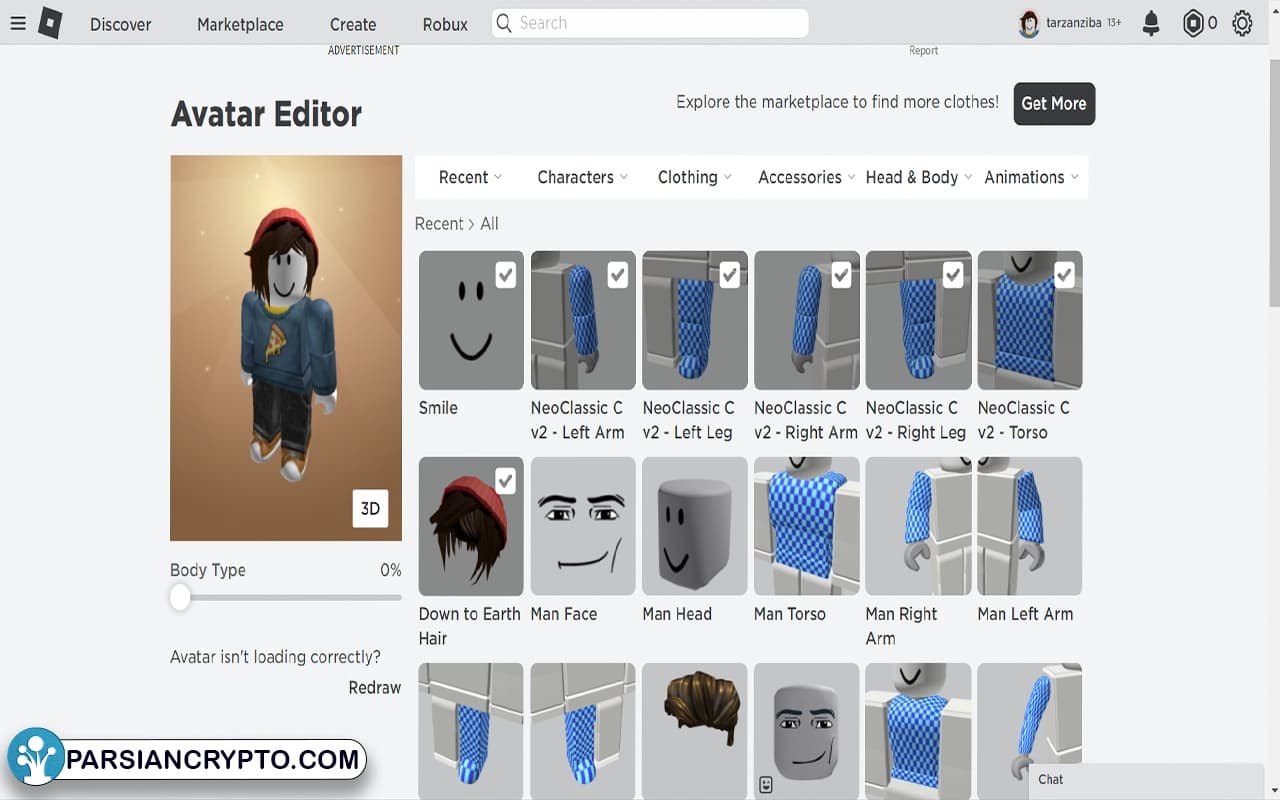Image resolution: width=1280 pixels, height=800 pixels.
Task: Switch avatar preview to 3D
Action: point(370,508)
